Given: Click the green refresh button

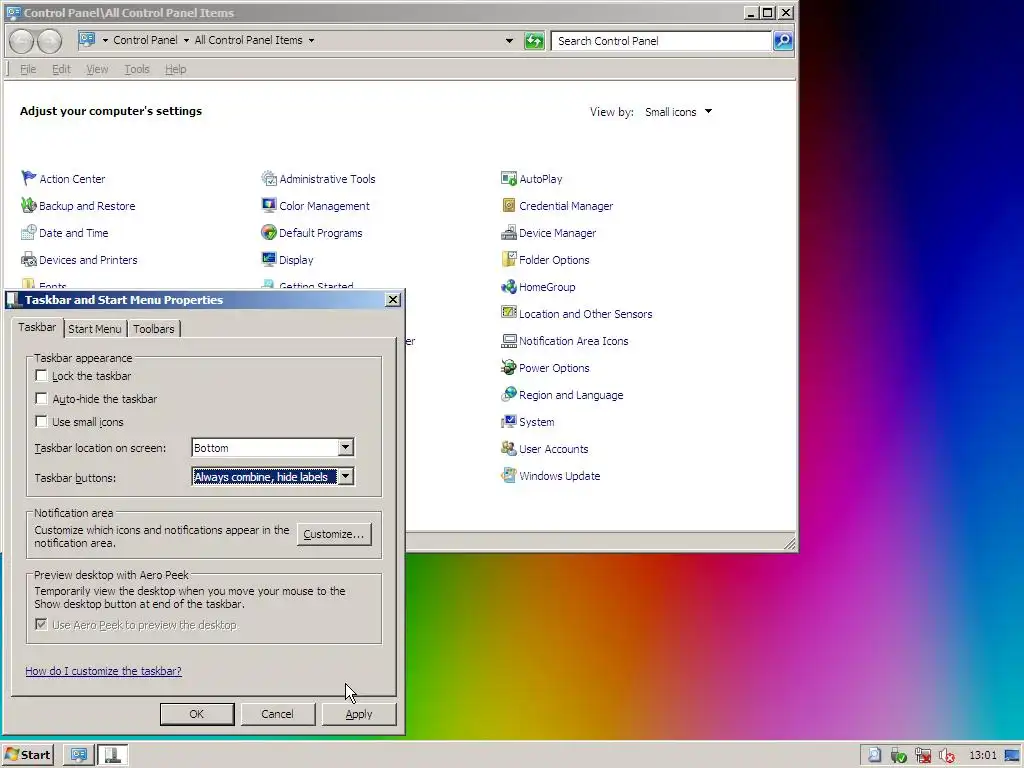Looking at the screenshot, I should pyautogui.click(x=534, y=40).
